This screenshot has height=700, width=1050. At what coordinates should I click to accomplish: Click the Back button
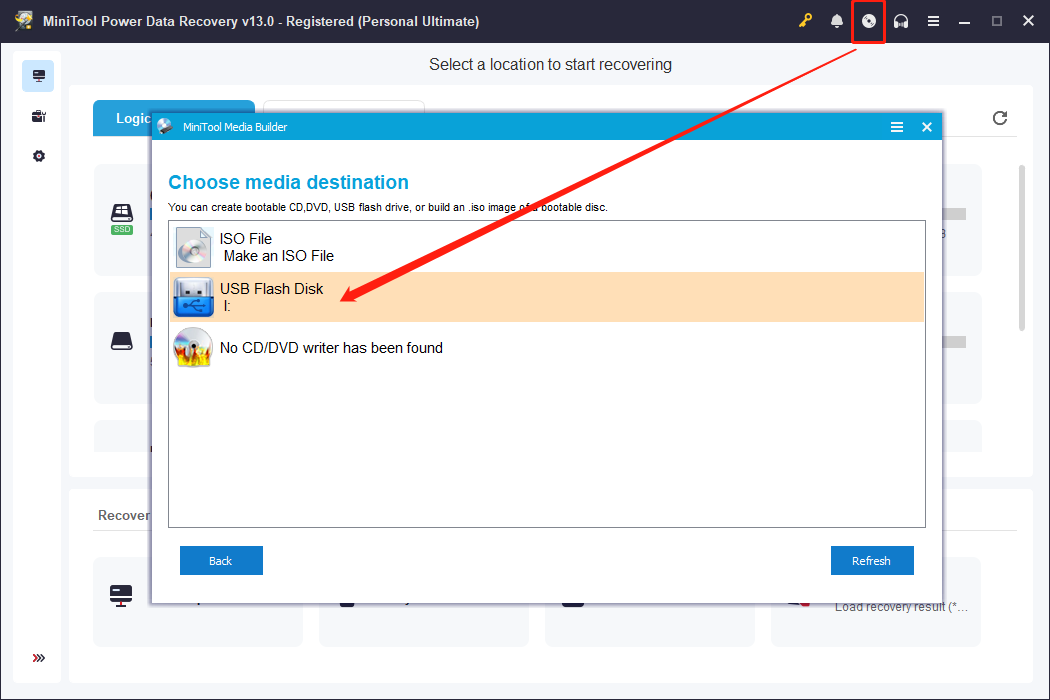[x=221, y=561]
